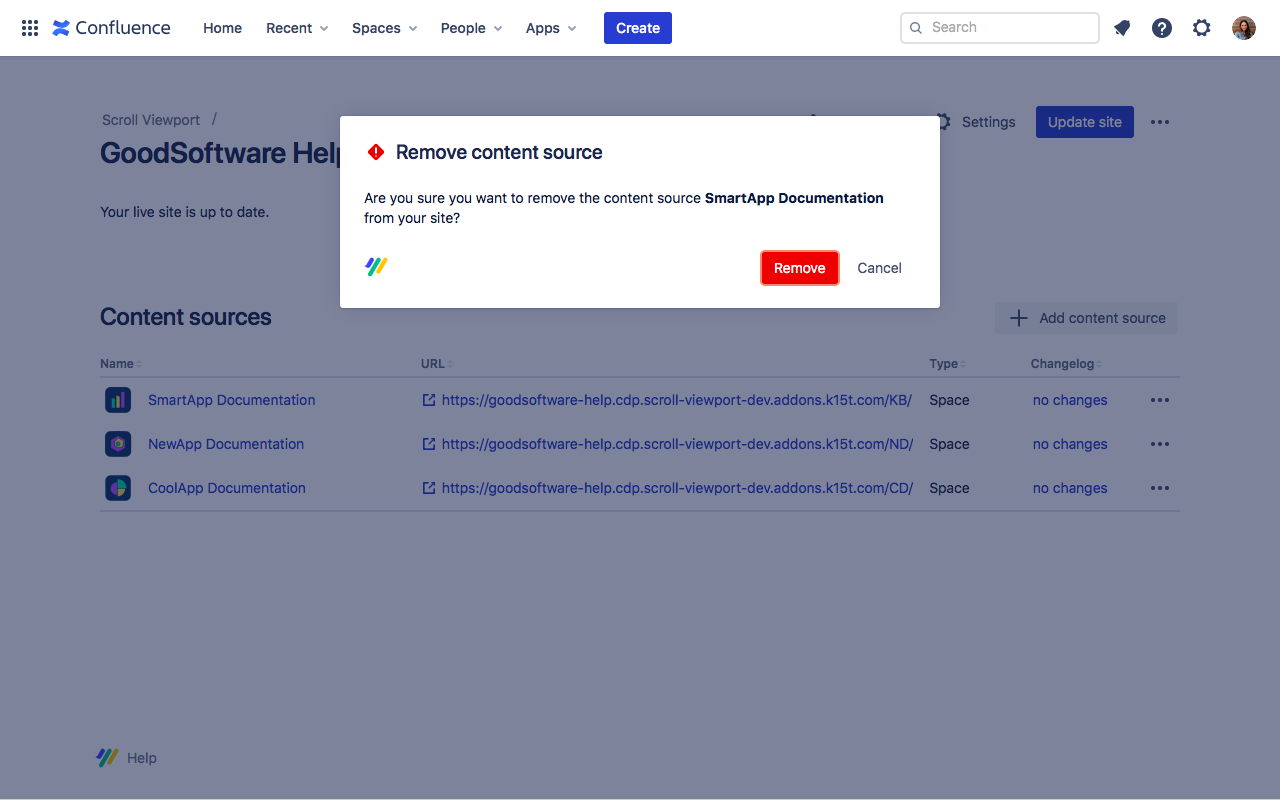Click the Scroll Viewport icon next to footer Help
The height and width of the screenshot is (800, 1280).
pyautogui.click(x=107, y=757)
